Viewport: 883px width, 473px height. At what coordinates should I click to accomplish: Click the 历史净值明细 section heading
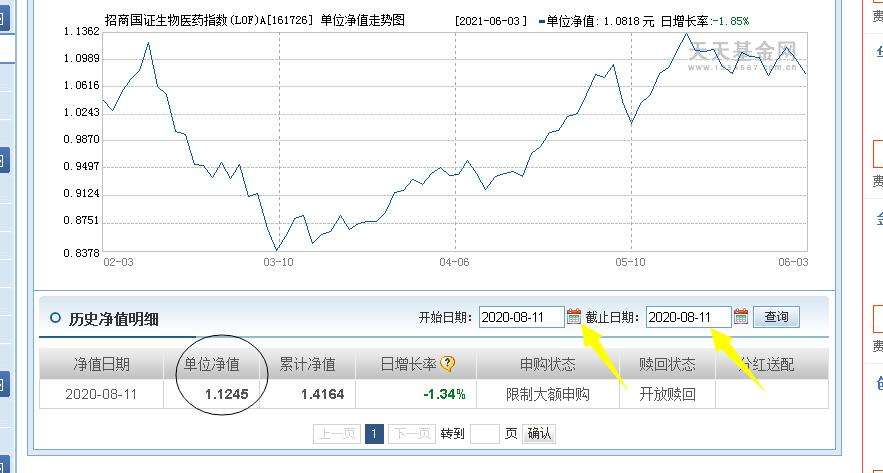(x=114, y=319)
